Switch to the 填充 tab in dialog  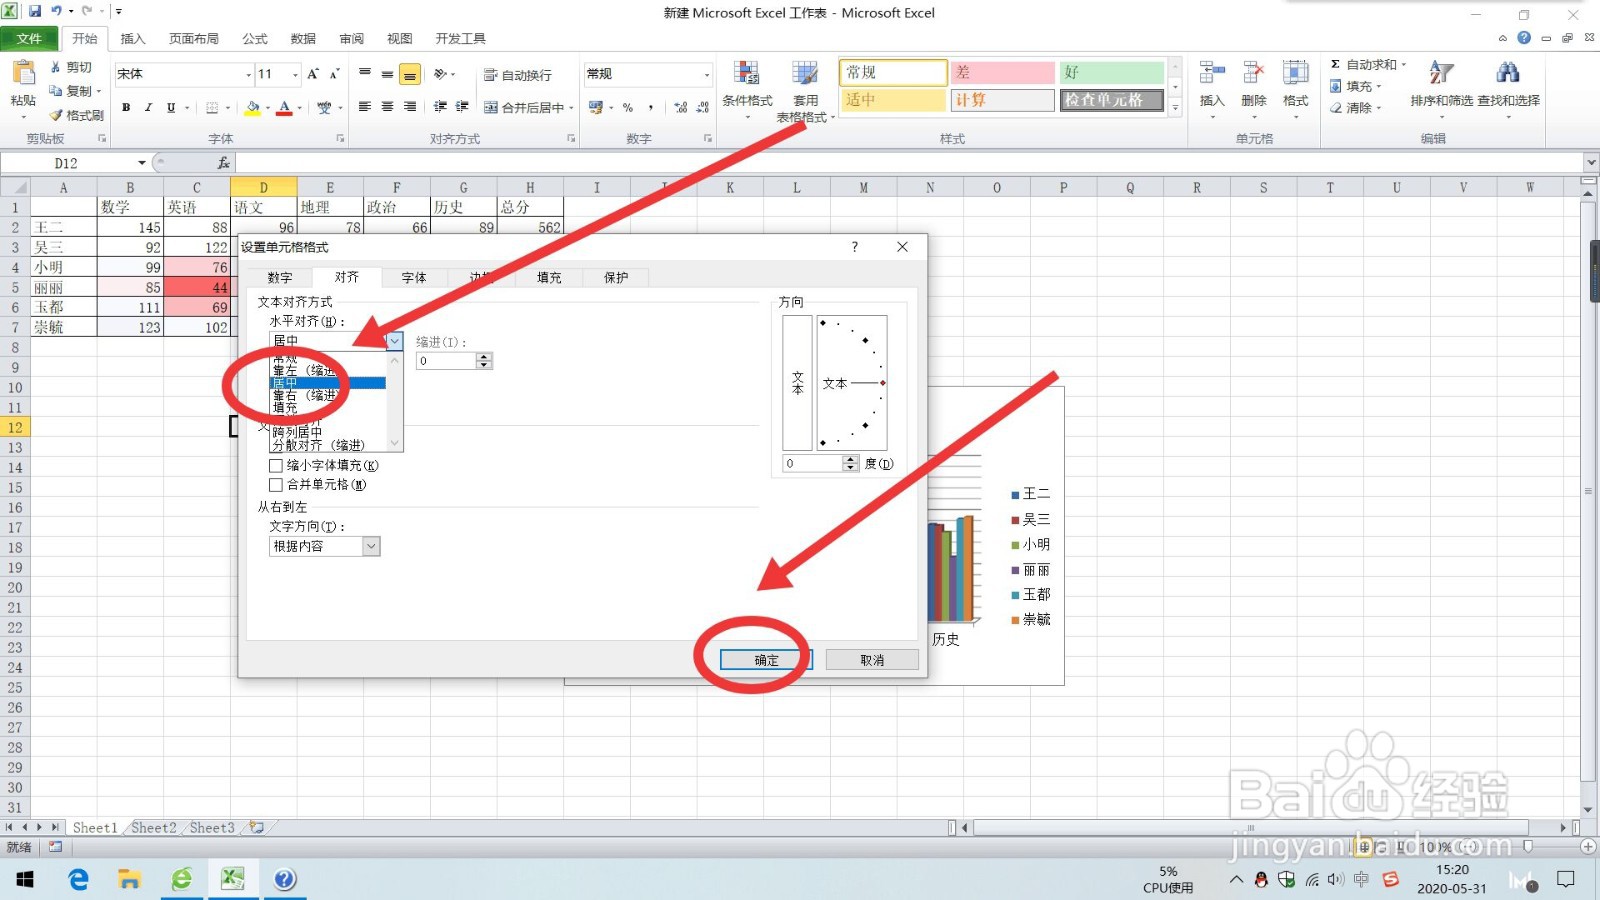point(549,277)
